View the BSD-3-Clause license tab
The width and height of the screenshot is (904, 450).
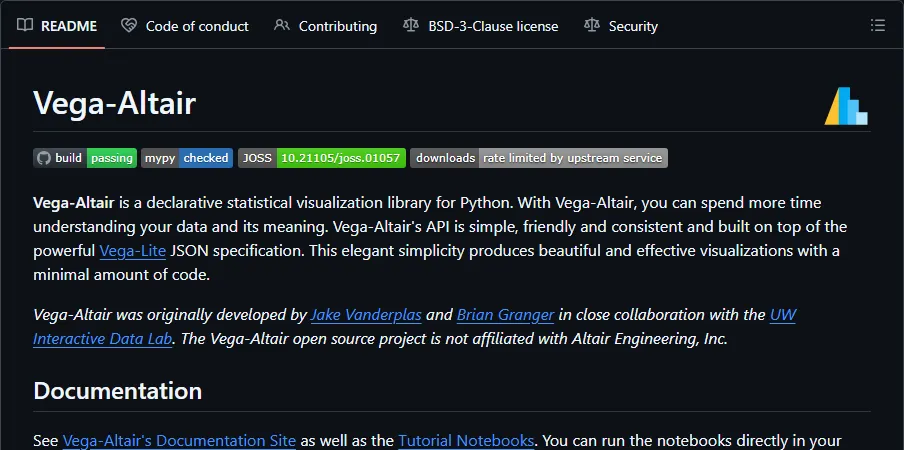pos(480,26)
